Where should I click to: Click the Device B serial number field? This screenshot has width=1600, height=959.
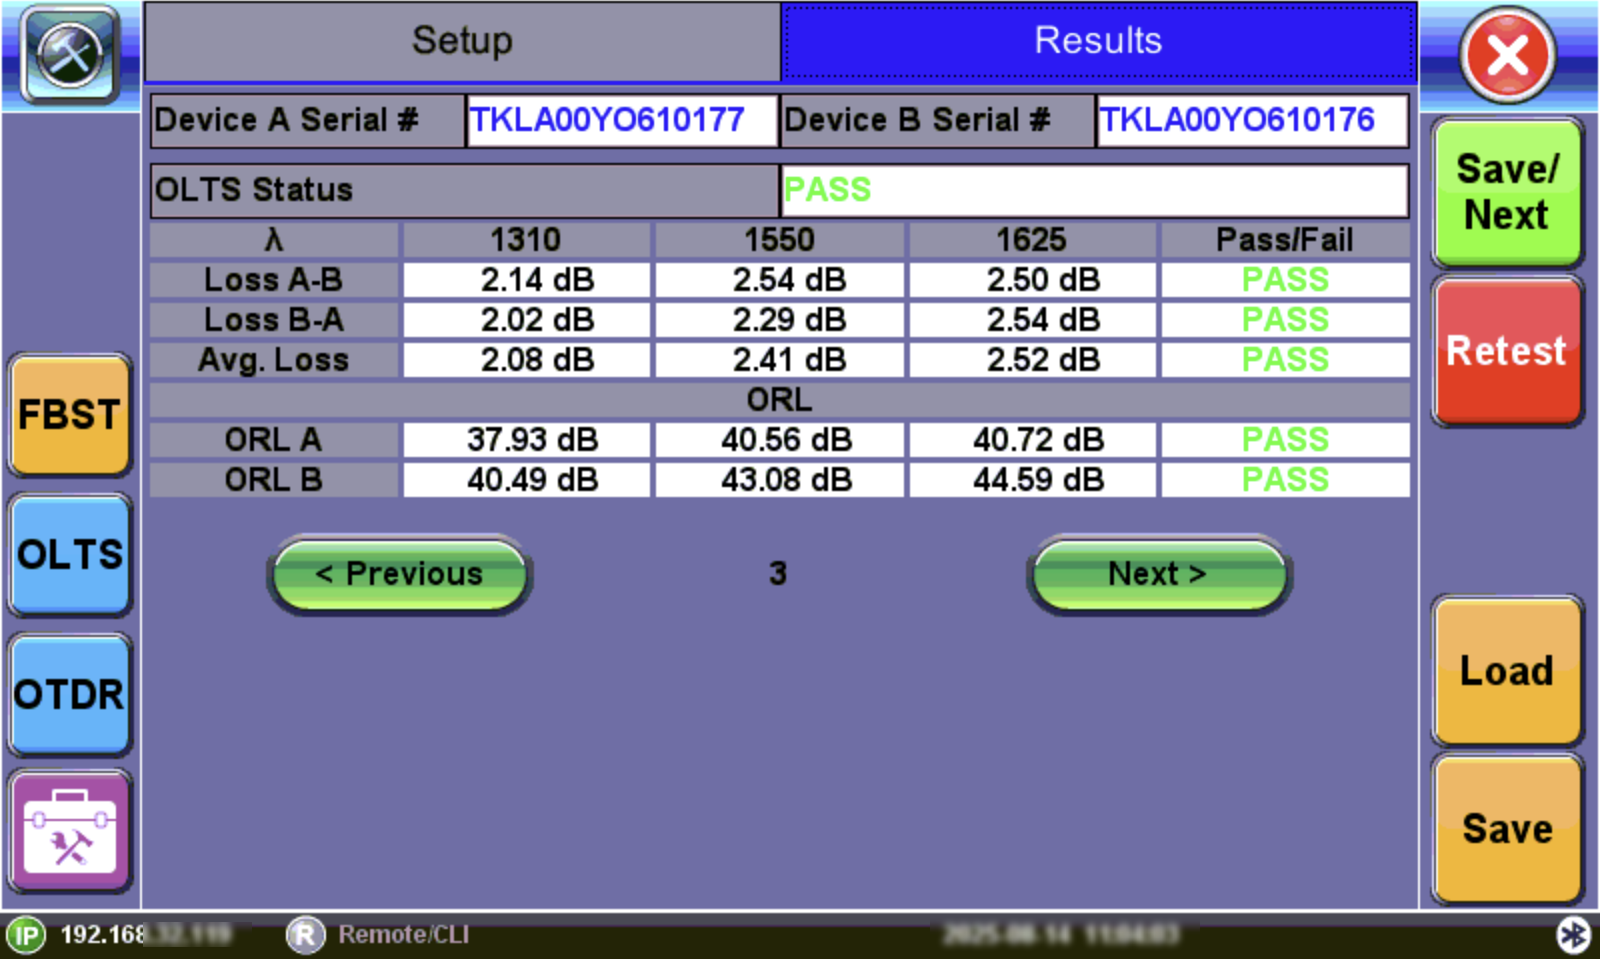point(1251,120)
